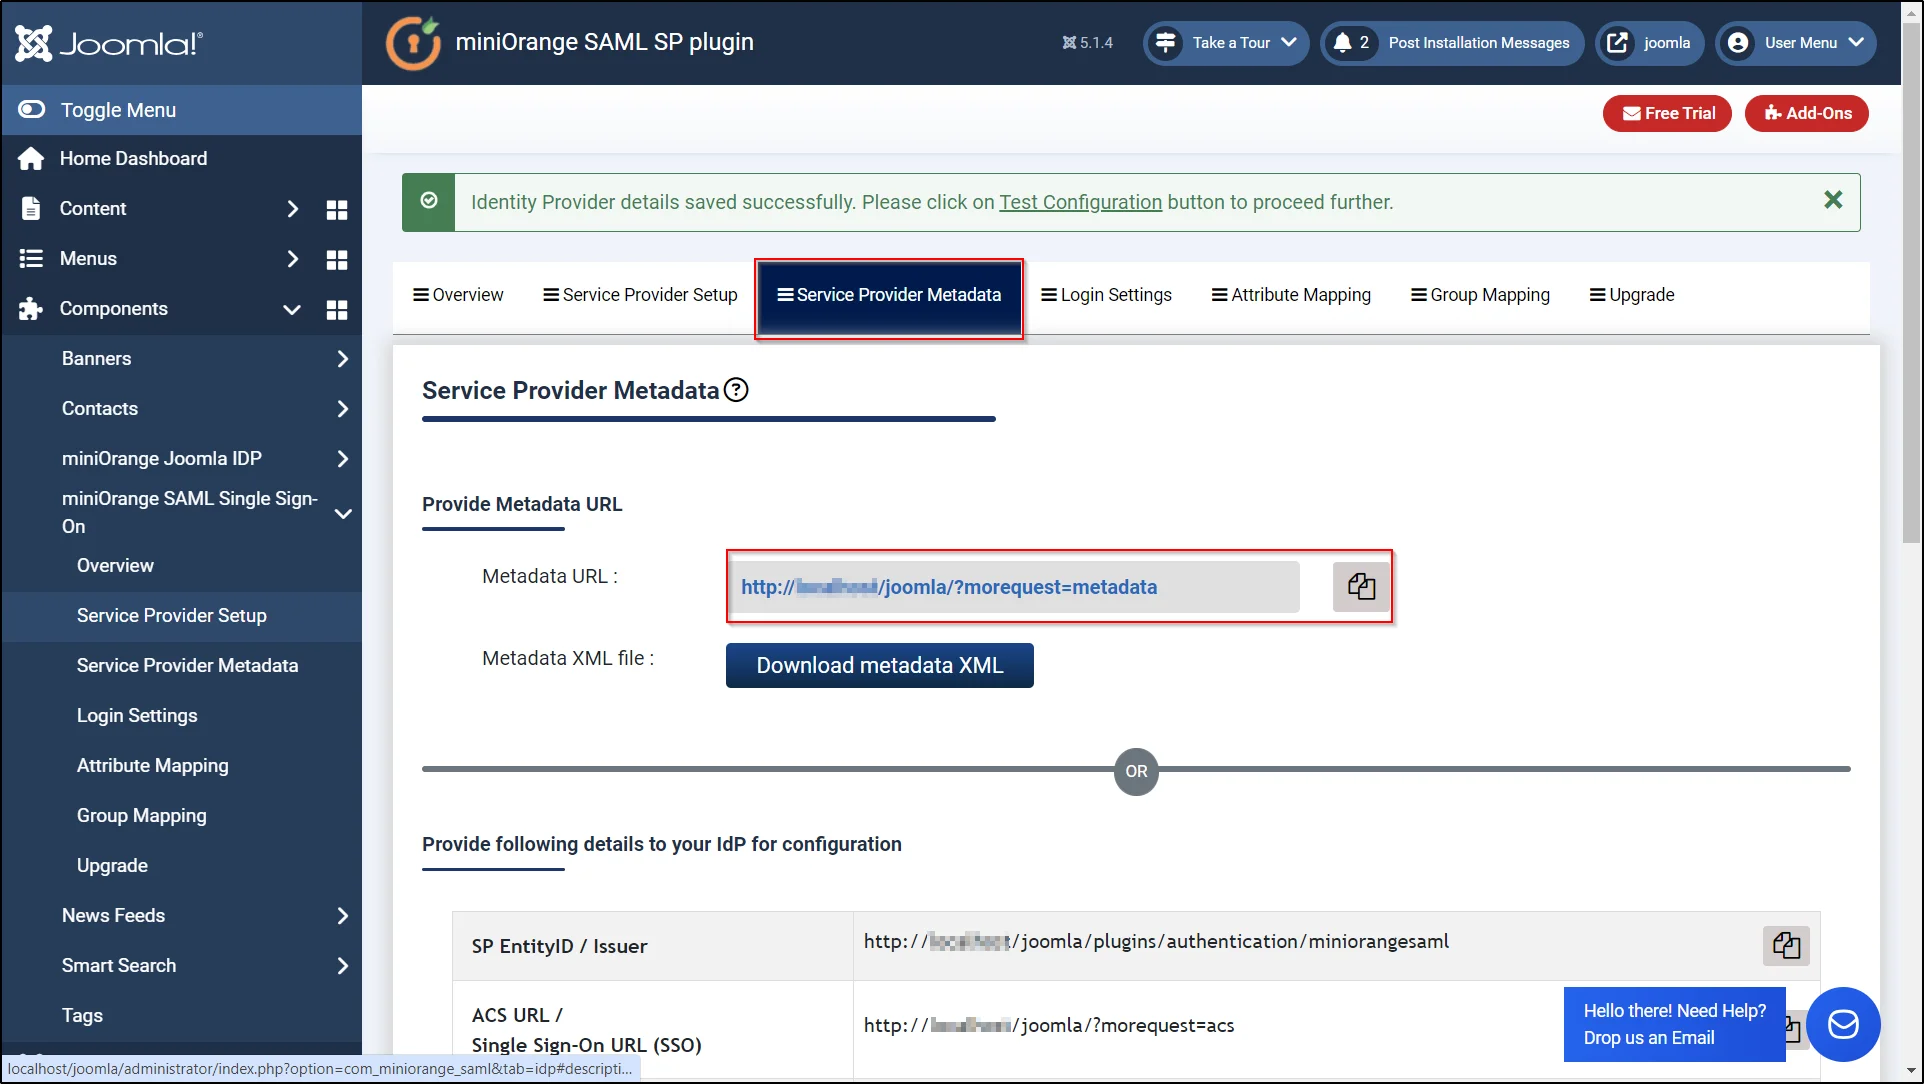Switch to Group Mapping tab
This screenshot has width=1924, height=1084.
pyautogui.click(x=1480, y=295)
